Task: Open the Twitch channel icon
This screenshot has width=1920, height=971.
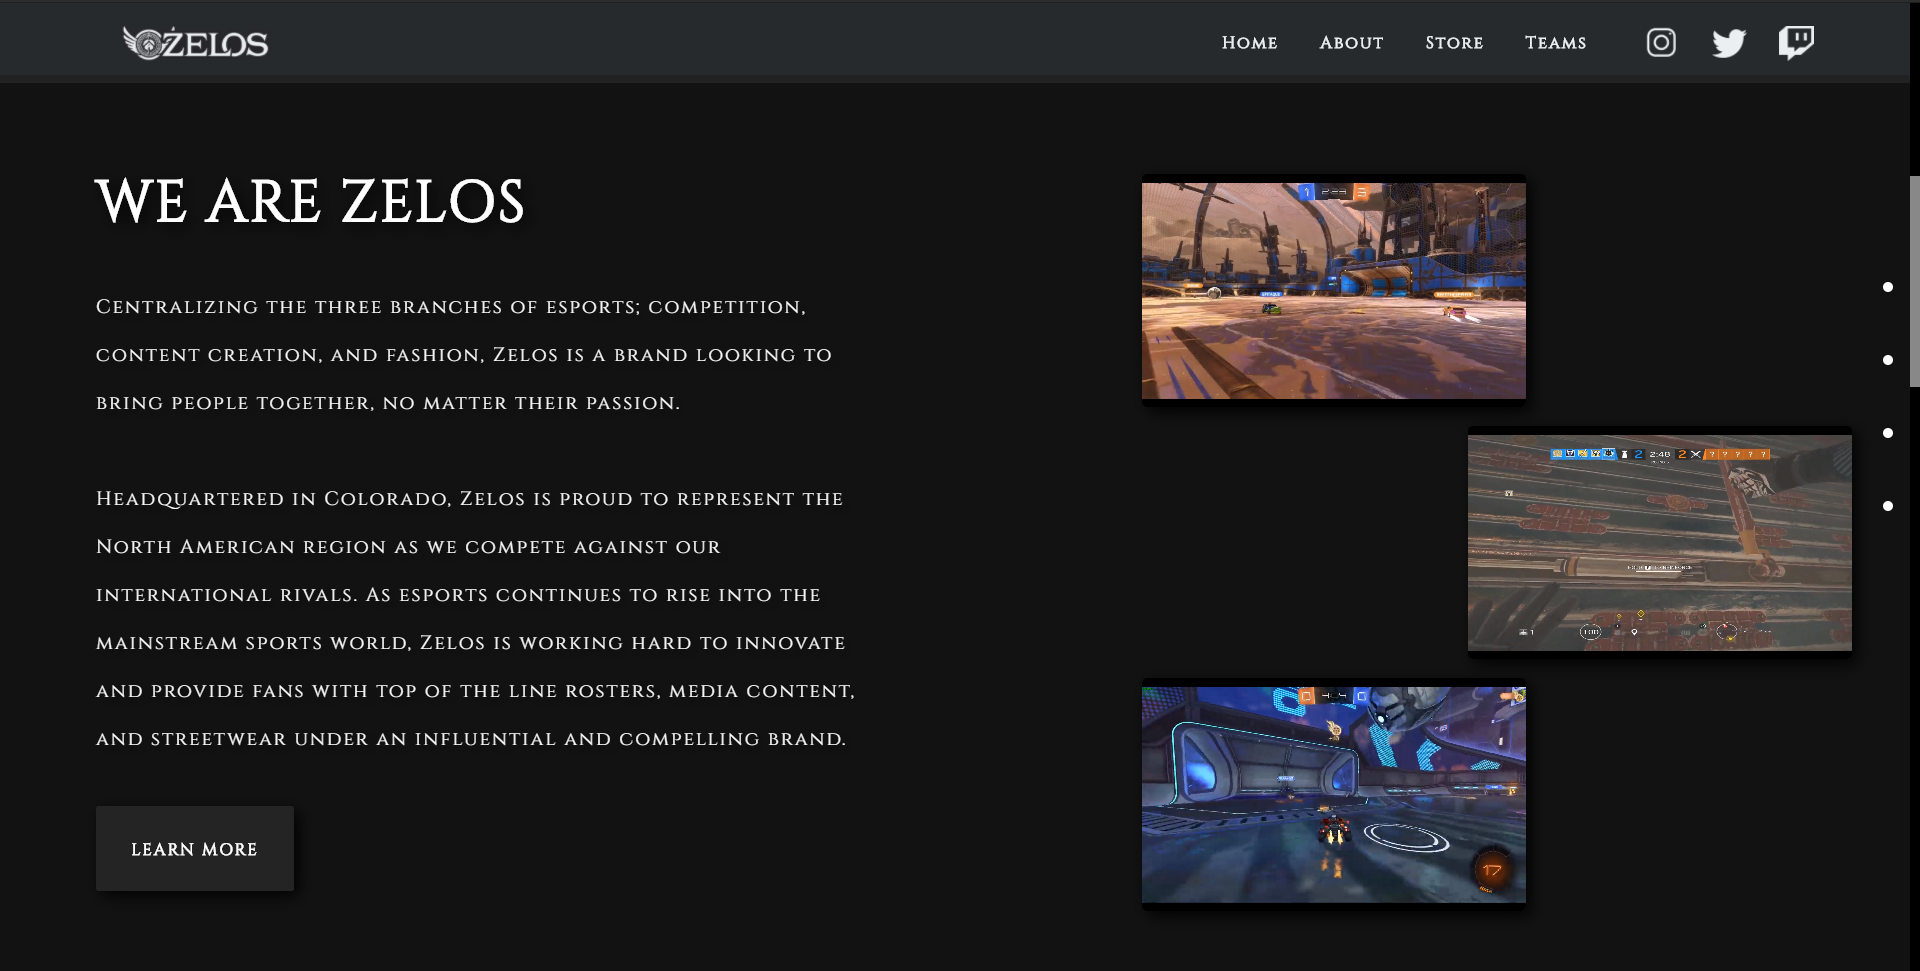Action: click(x=1796, y=43)
